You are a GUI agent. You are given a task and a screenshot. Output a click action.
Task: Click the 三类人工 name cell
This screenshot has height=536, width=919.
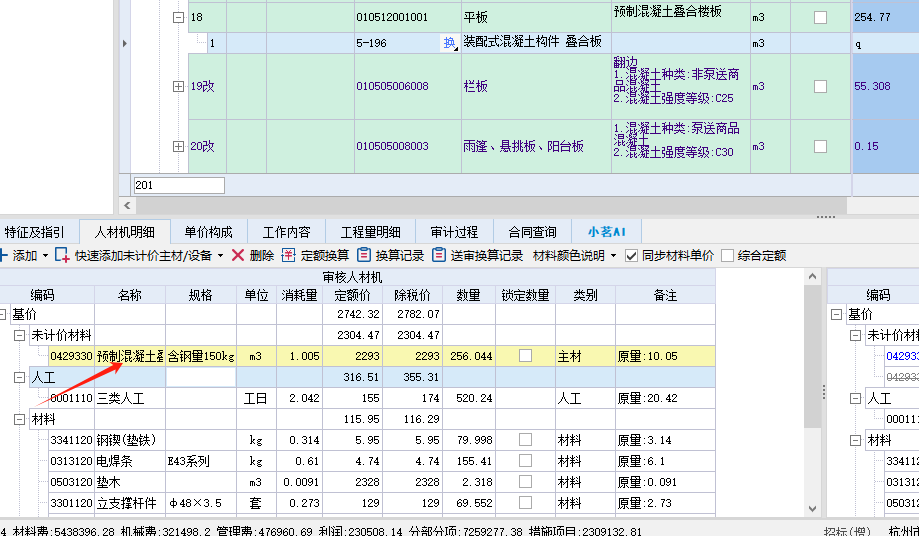130,398
